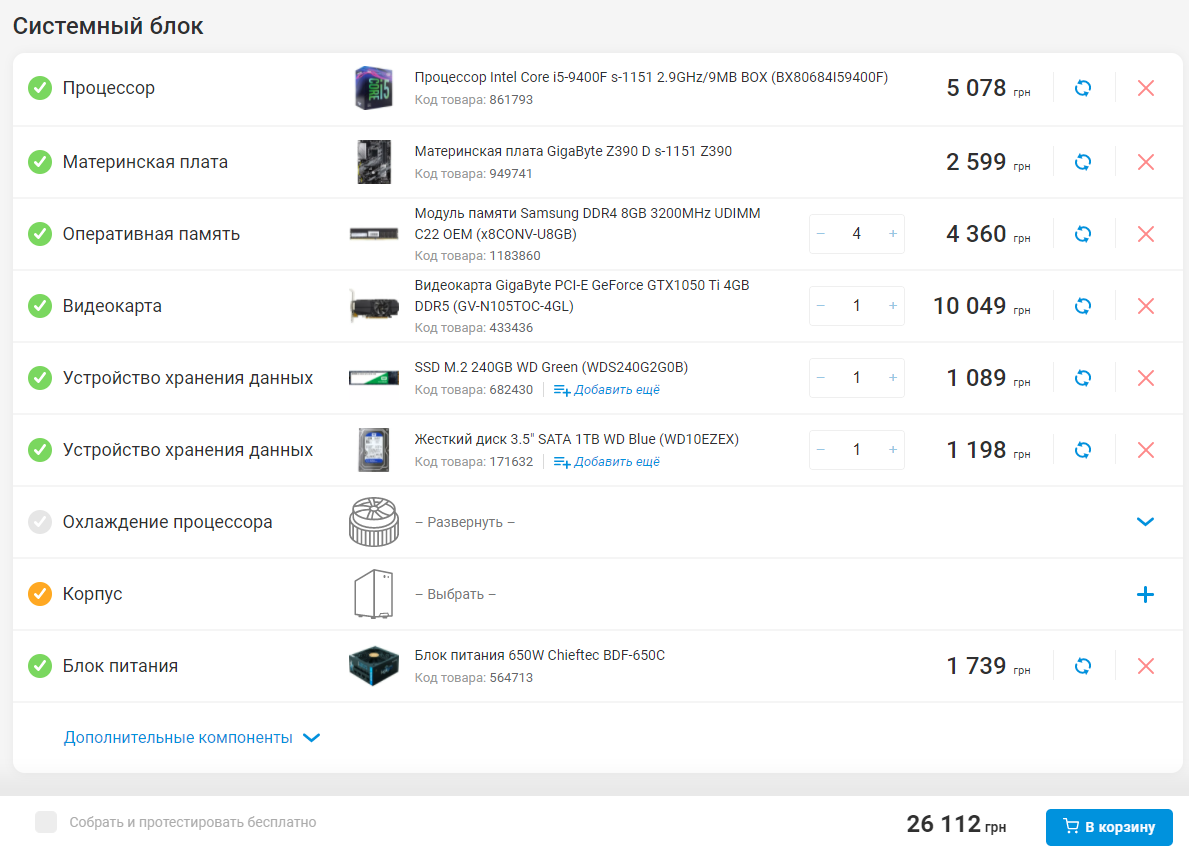Increase GTX1050 Ti video card quantity

893,306
